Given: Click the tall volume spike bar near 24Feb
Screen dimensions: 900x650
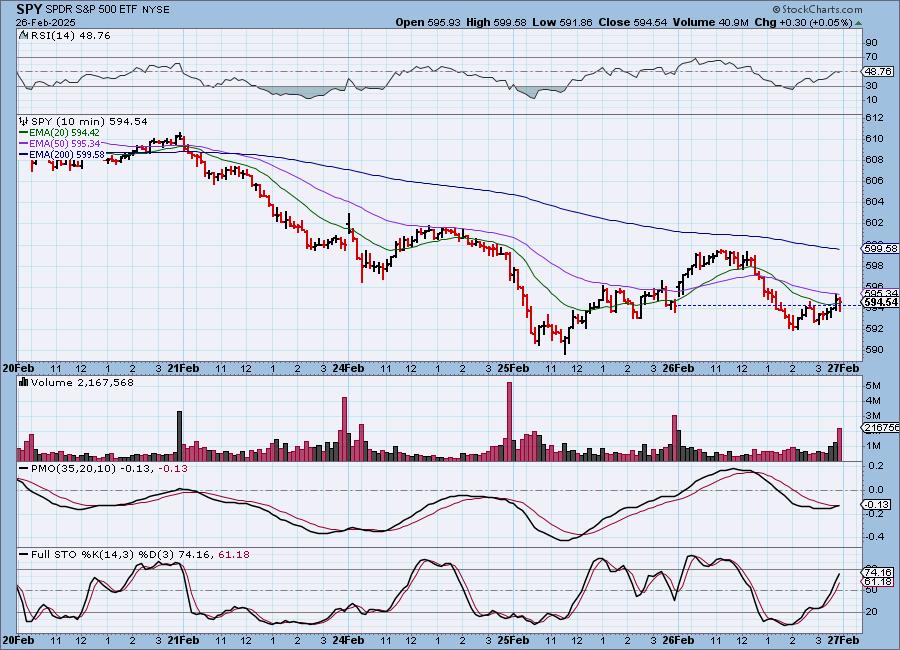Looking at the screenshot, I should coord(345,429).
